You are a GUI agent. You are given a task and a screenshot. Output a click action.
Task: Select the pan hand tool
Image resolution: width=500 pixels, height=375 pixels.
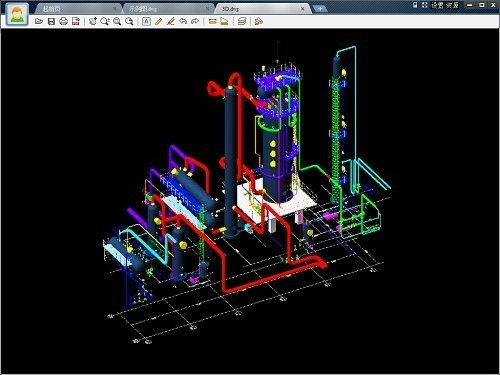(93, 22)
